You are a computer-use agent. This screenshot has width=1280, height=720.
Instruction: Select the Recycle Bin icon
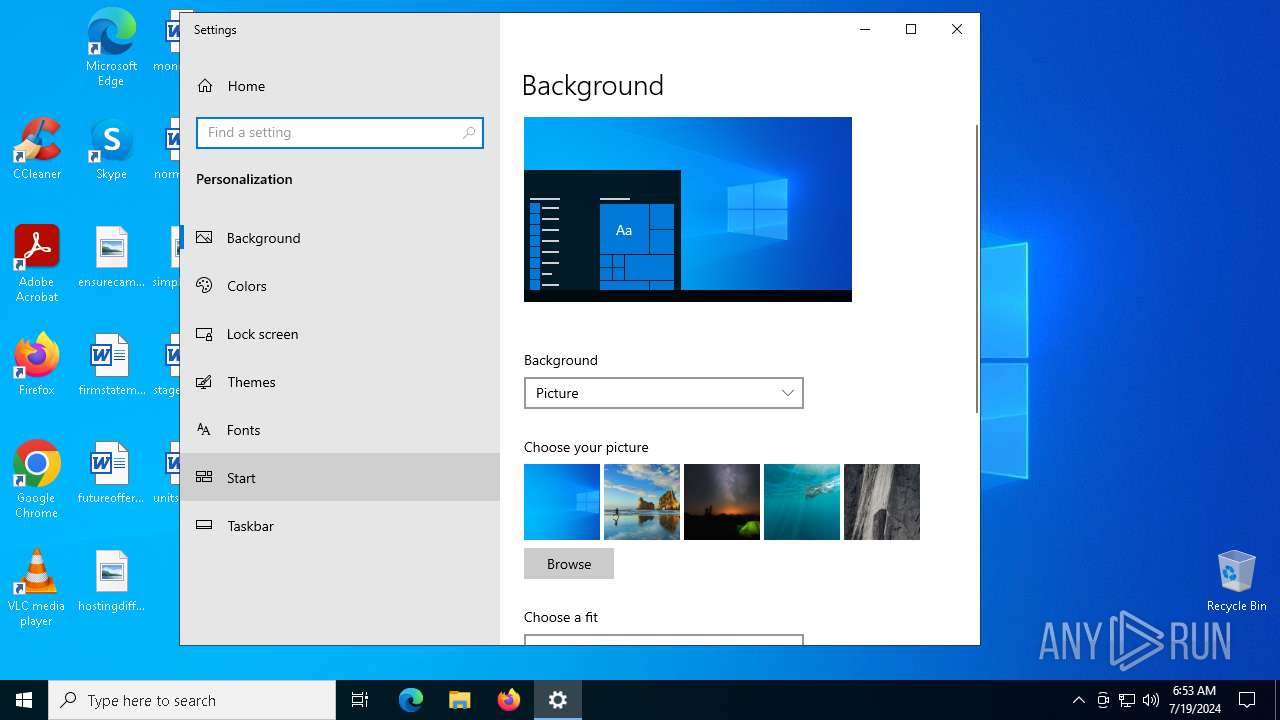pyautogui.click(x=1237, y=580)
